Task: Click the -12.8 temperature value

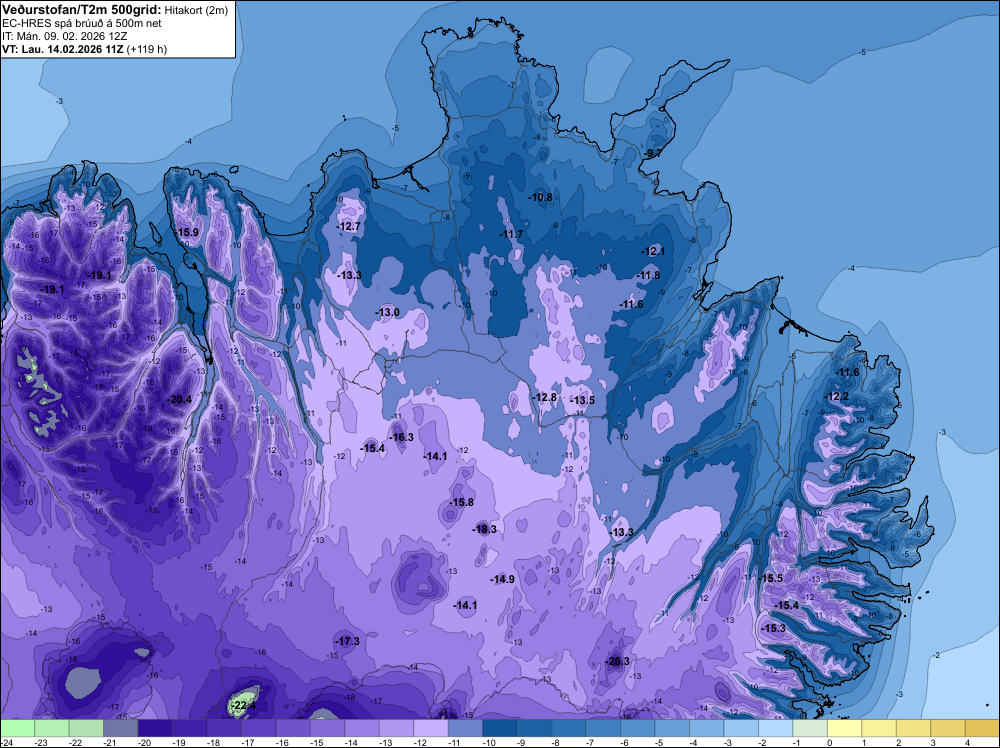Action: pos(545,398)
